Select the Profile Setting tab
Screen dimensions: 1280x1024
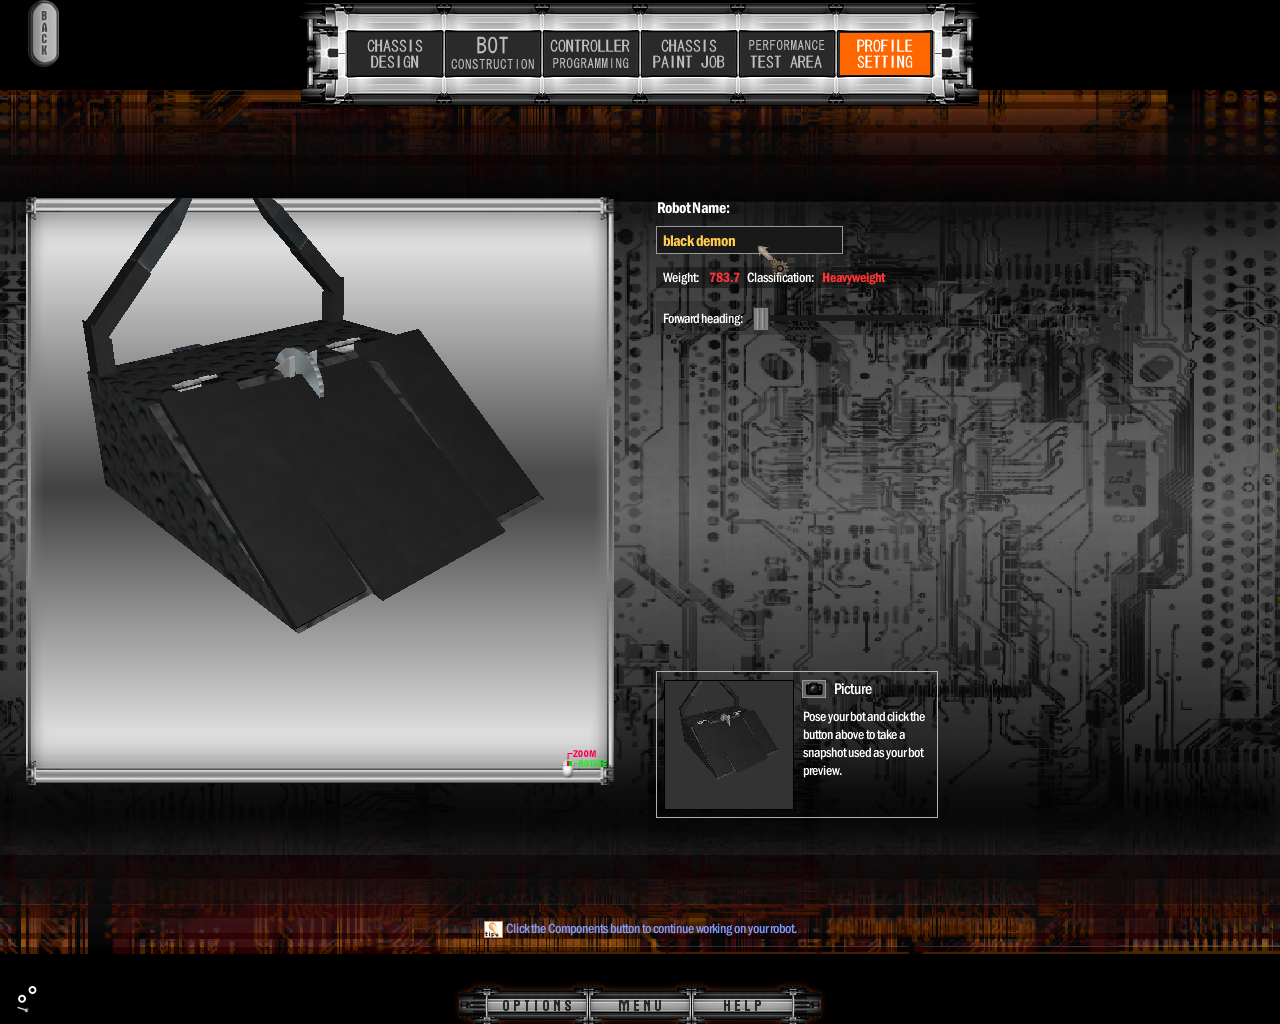pos(884,54)
